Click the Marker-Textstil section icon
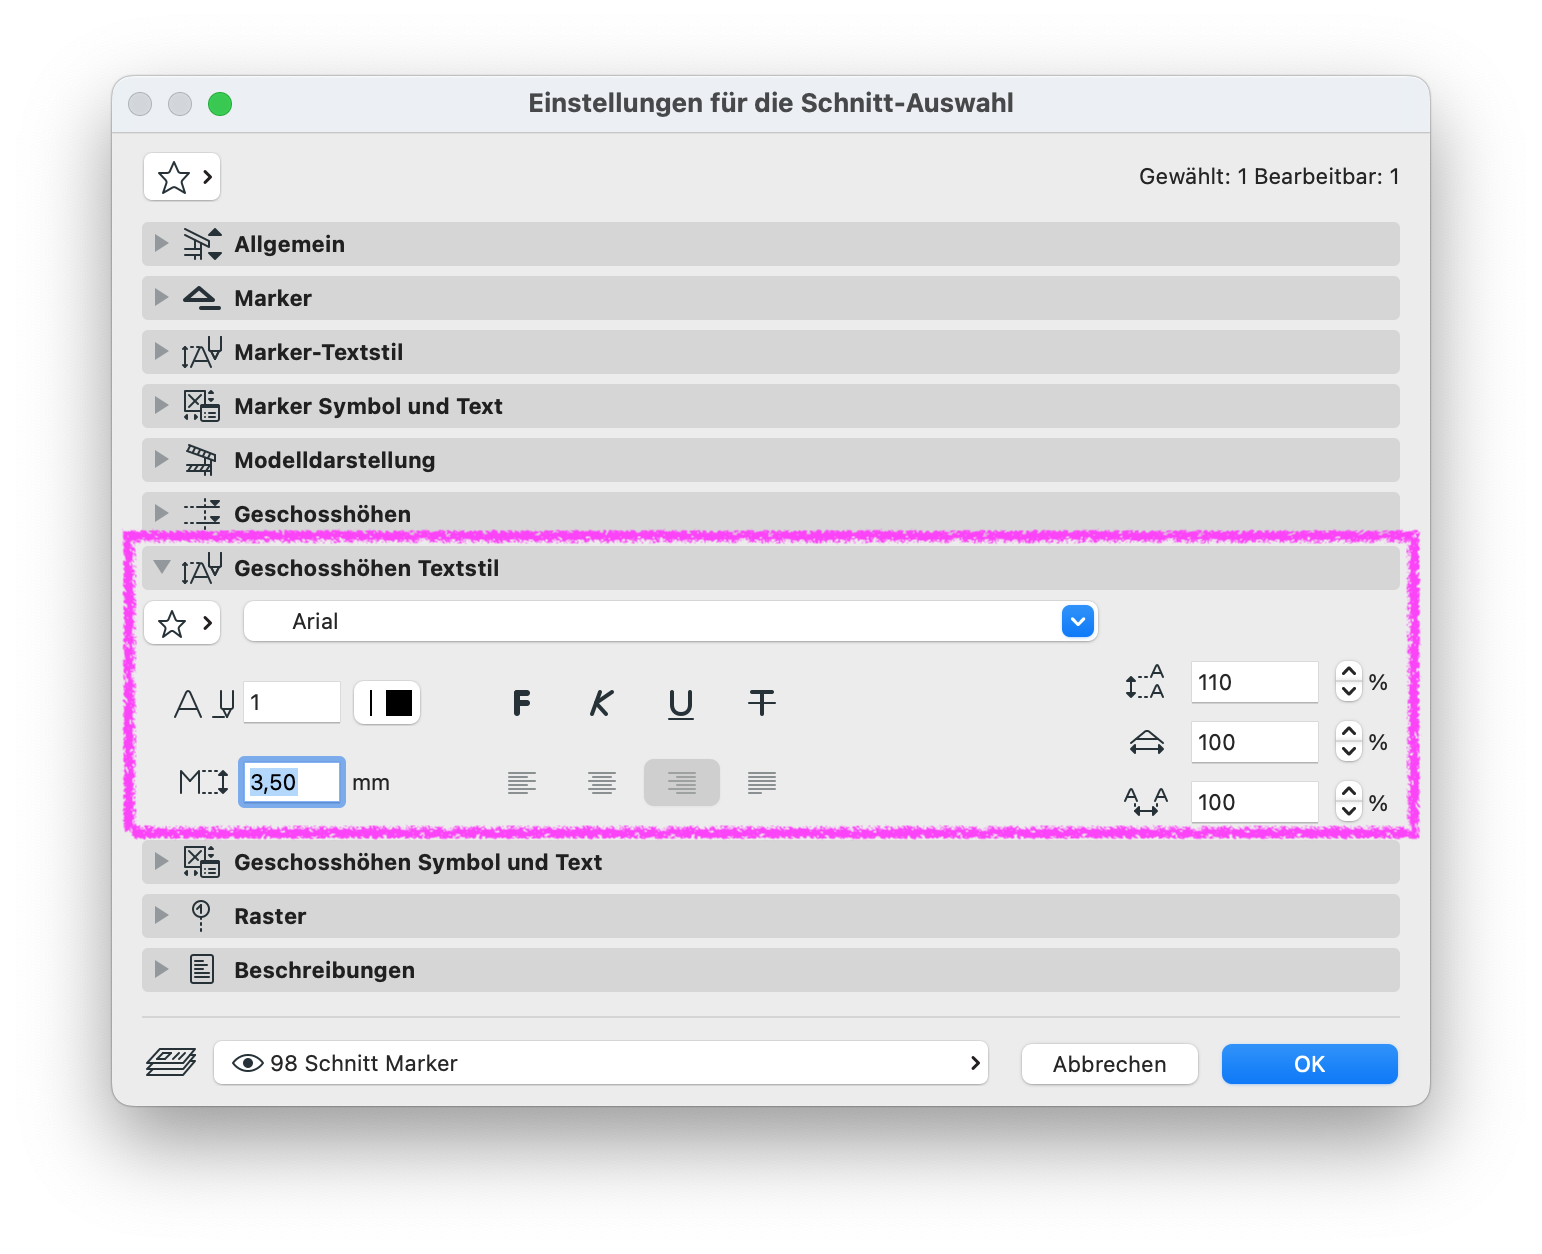 201,352
